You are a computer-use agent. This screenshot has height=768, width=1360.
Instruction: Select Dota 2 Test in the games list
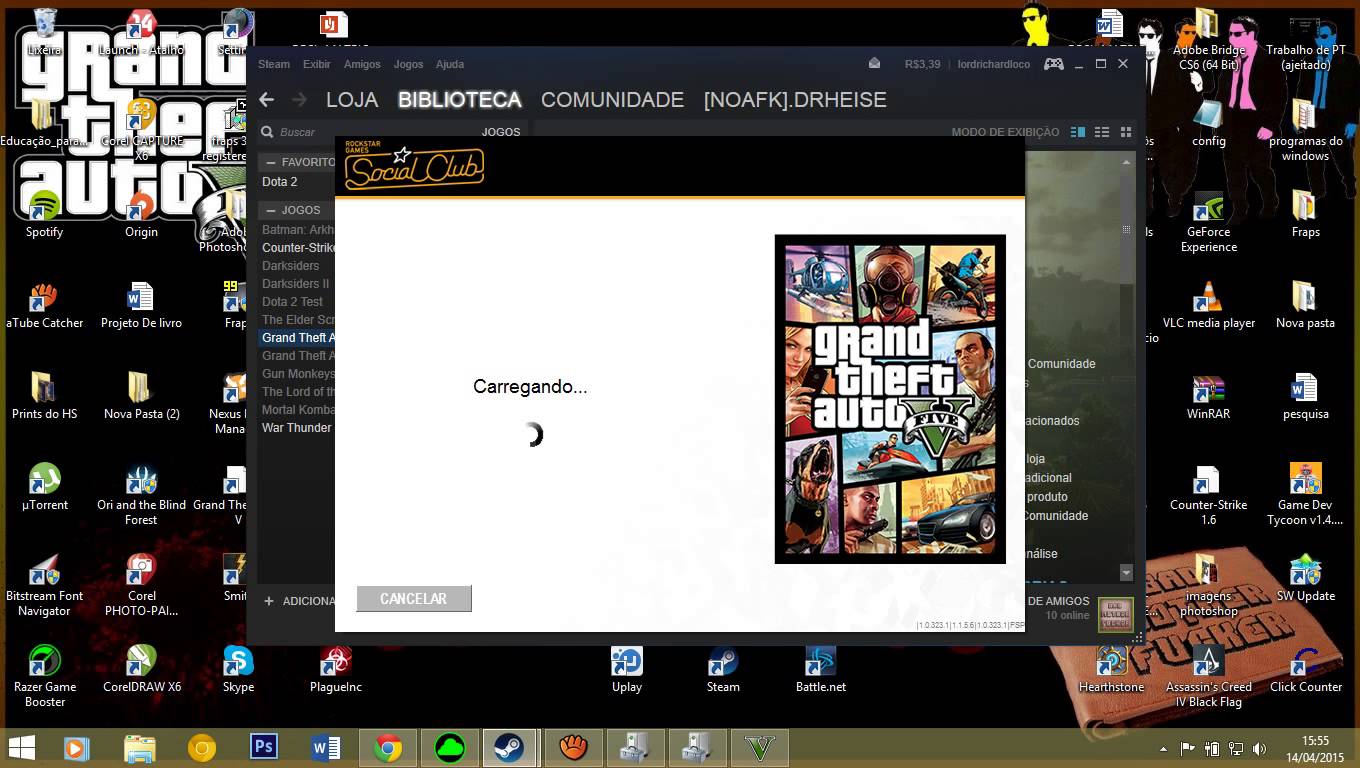point(293,302)
